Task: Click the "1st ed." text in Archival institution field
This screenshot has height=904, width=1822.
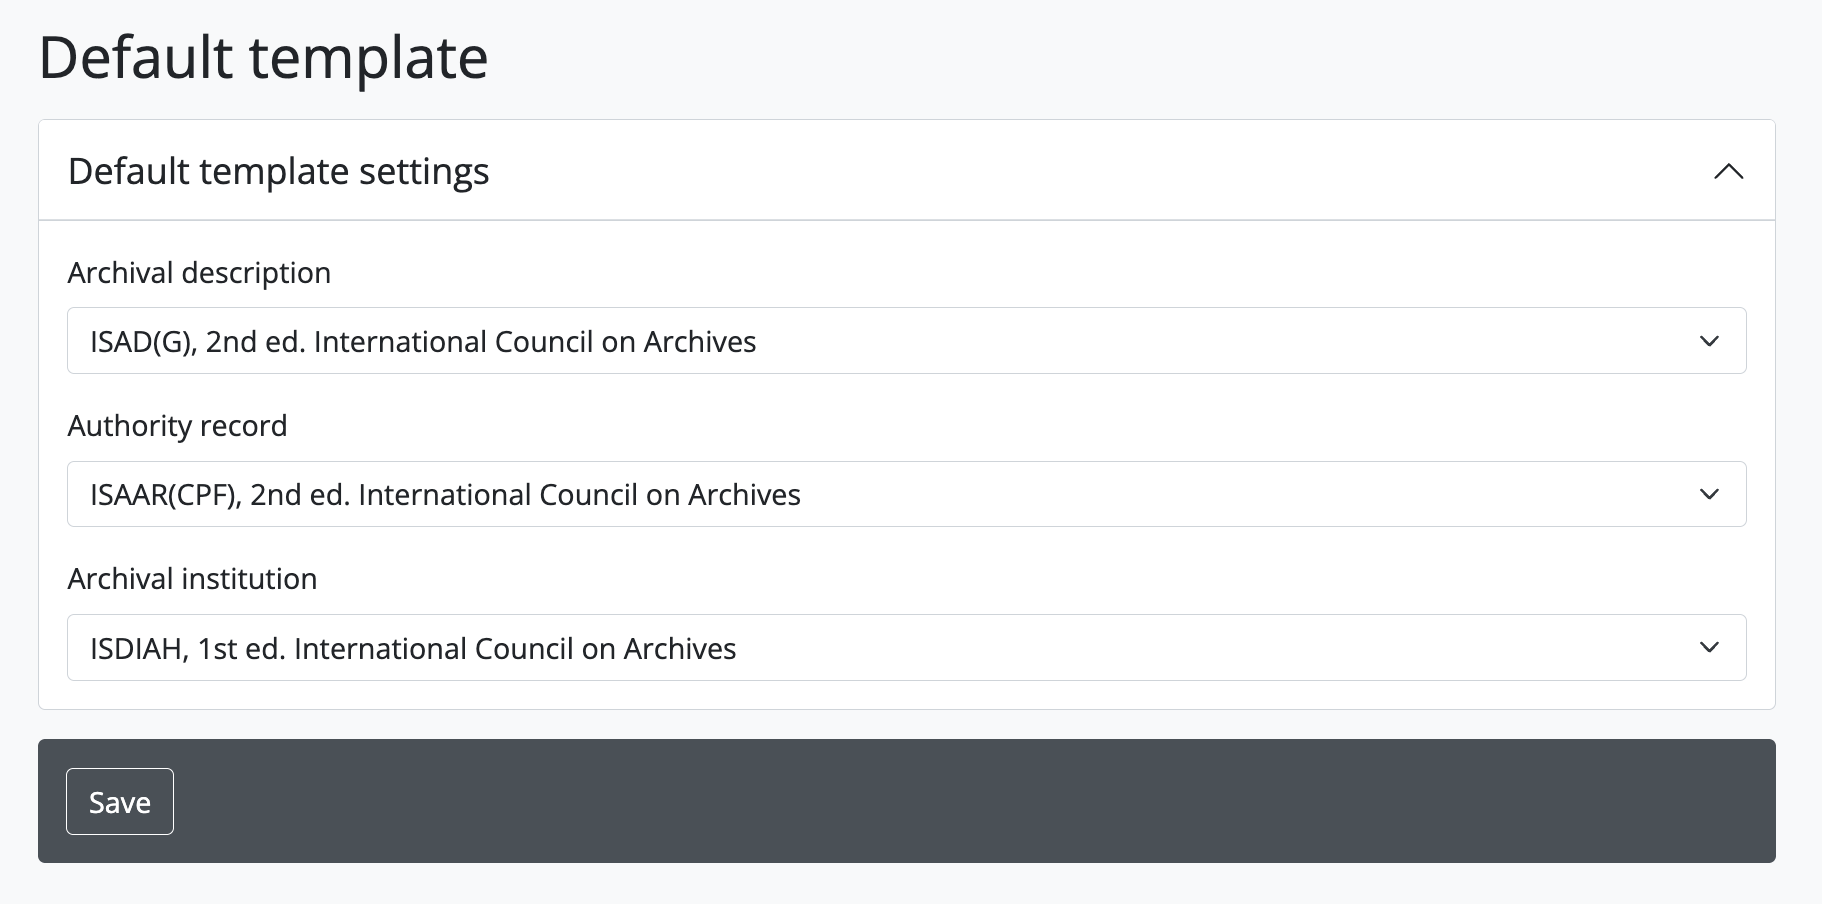Action: (x=241, y=649)
